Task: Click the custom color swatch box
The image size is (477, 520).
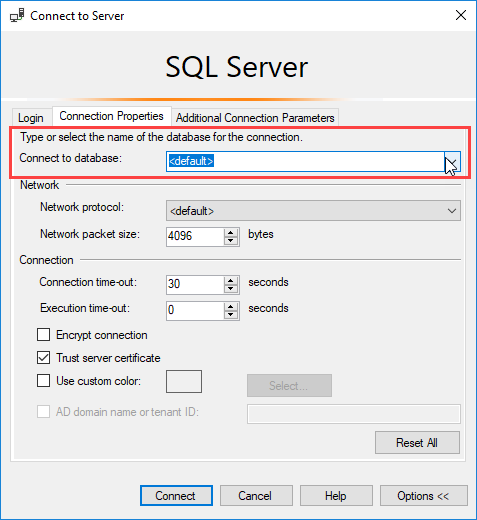Action: [184, 381]
